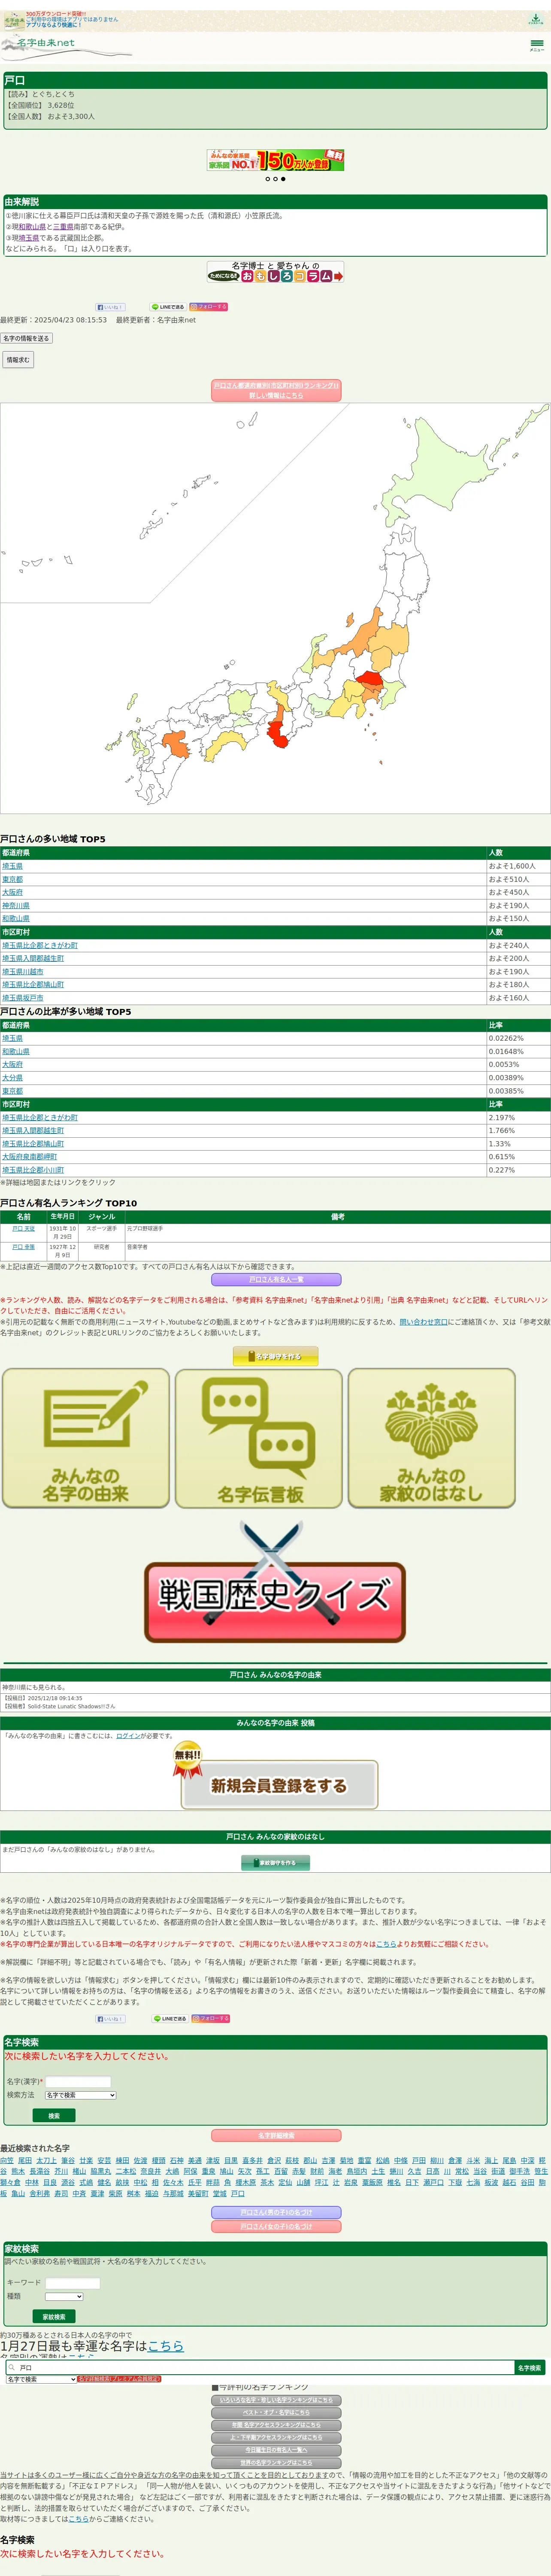Select red Saitama prefecture on the map
This screenshot has height=2576, width=551.
pos(370,679)
